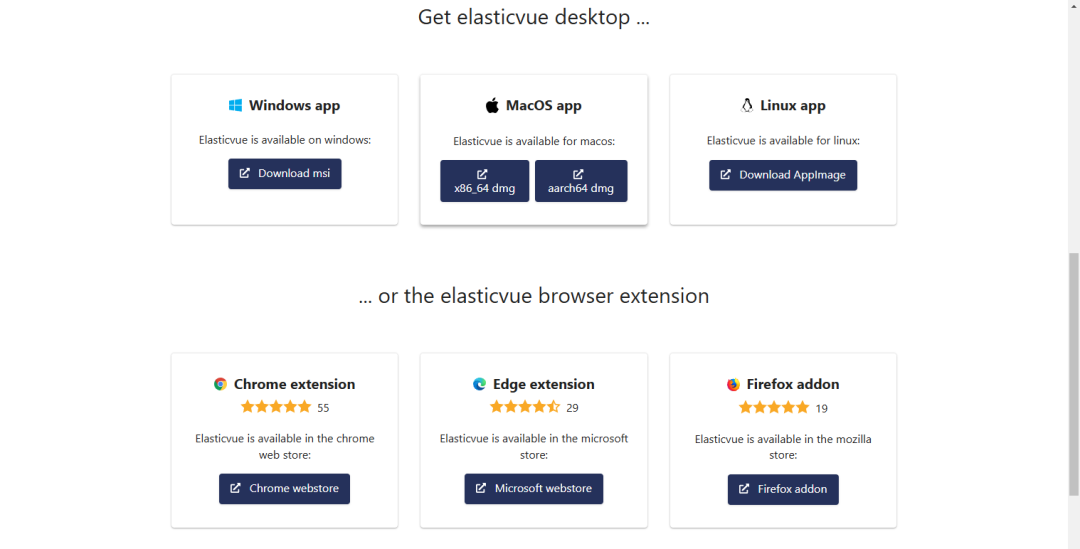Download the Linux AppImage
The height and width of the screenshot is (549, 1080).
tap(783, 175)
